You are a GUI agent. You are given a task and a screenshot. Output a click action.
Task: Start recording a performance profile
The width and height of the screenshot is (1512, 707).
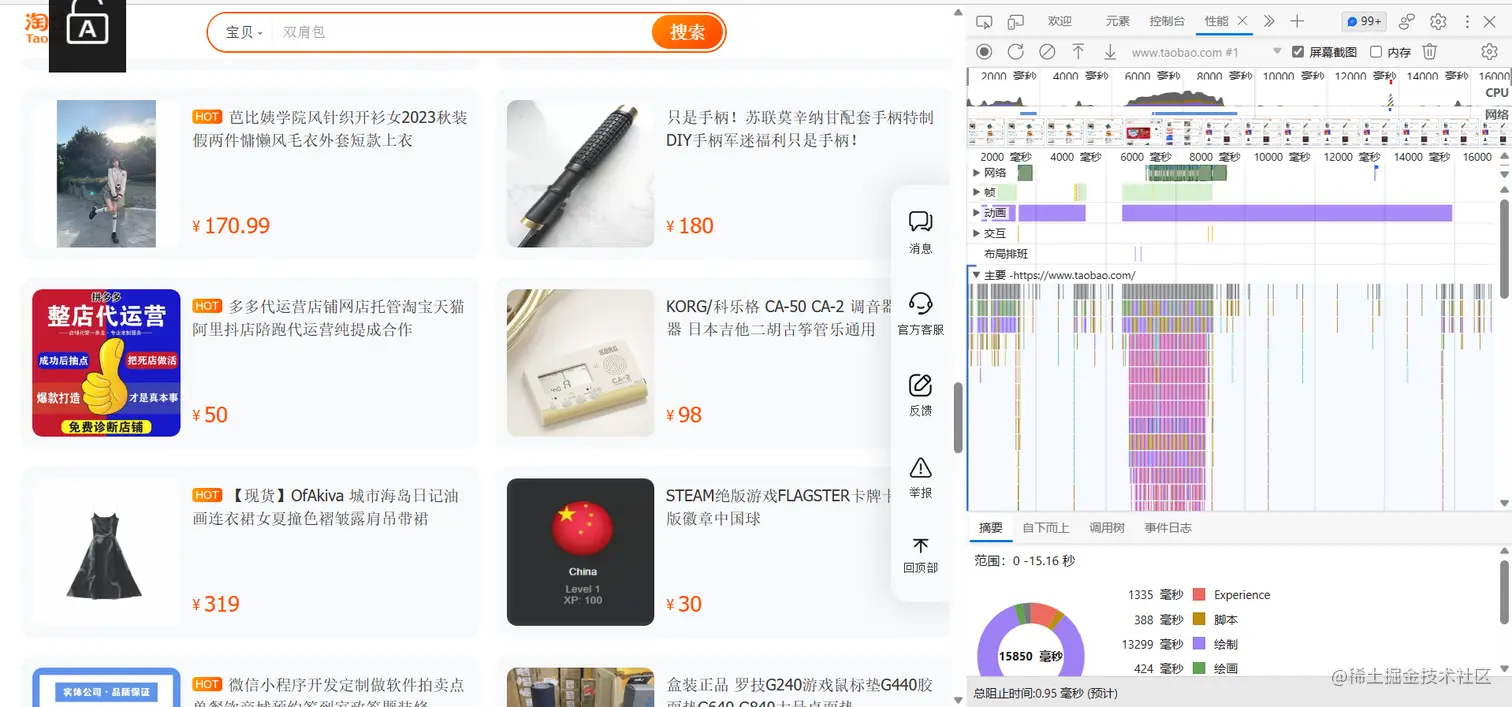pyautogui.click(x=984, y=51)
